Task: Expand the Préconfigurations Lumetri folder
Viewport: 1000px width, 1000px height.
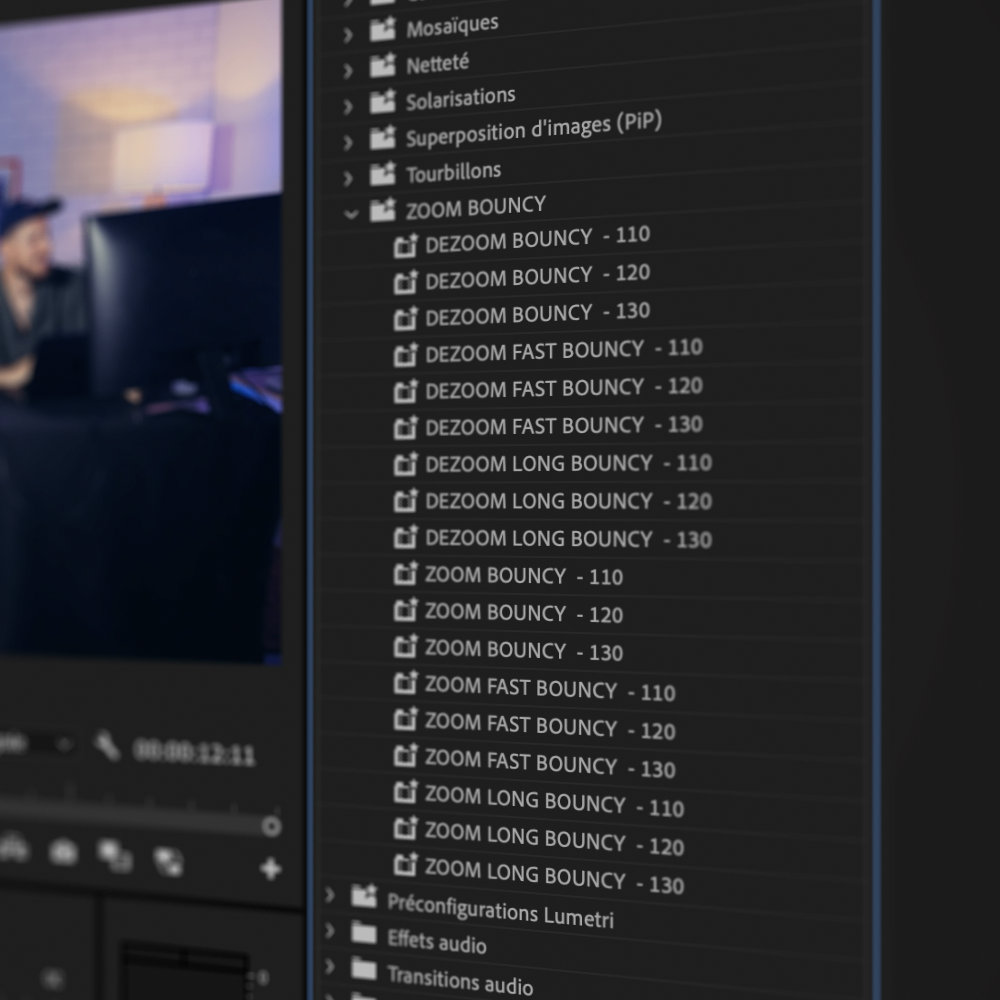Action: click(330, 894)
